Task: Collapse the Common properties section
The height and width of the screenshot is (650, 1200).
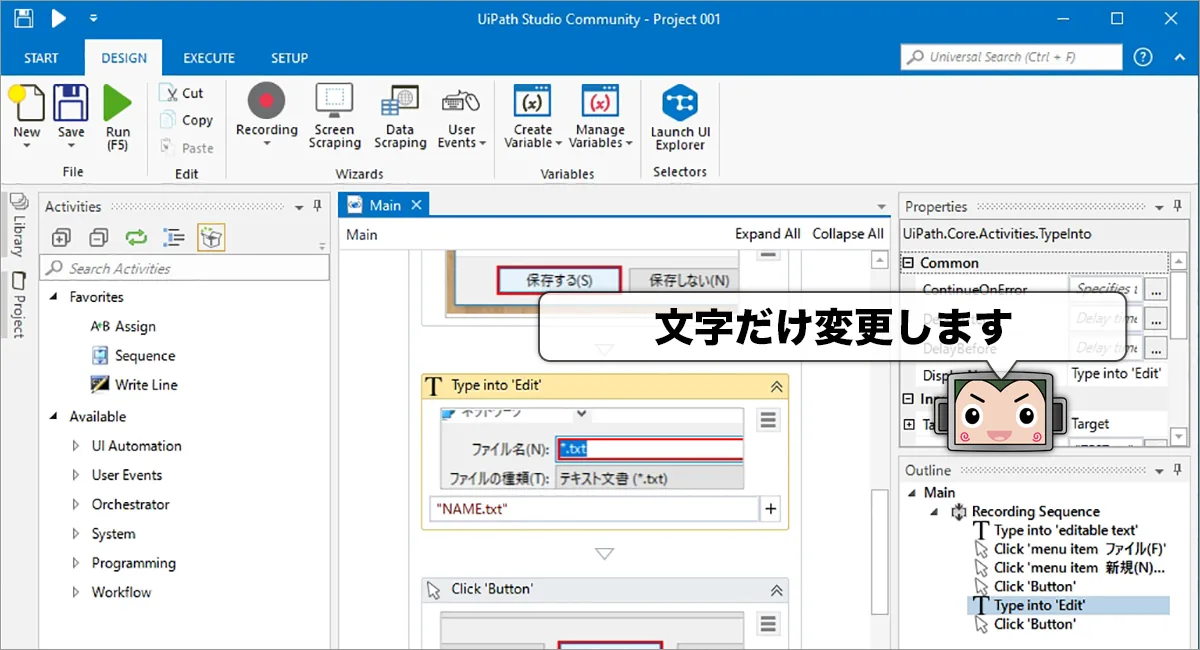Action: pos(909,263)
